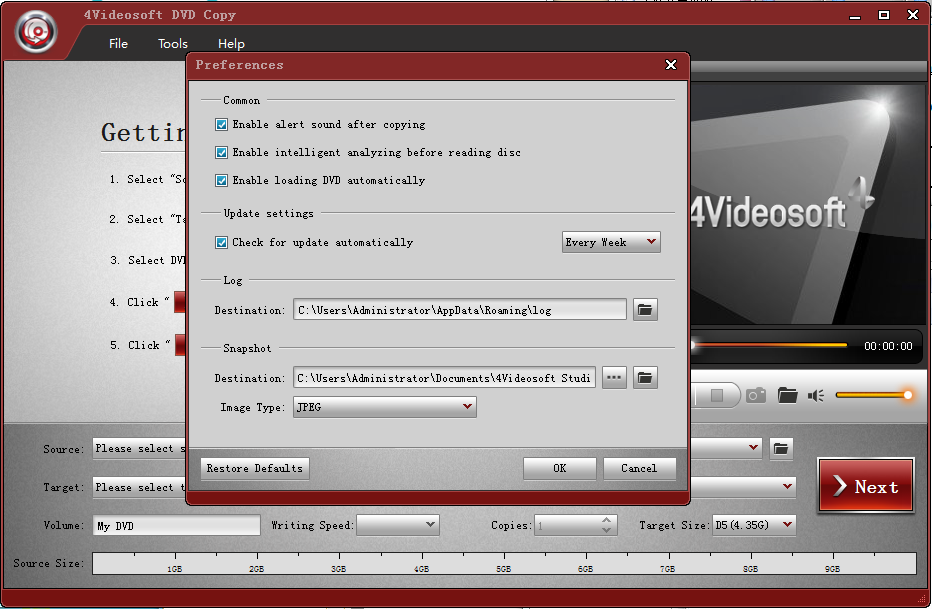This screenshot has width=932, height=609.
Task: Toggle intelligent analyzing before reading disc
Action: coord(221,153)
